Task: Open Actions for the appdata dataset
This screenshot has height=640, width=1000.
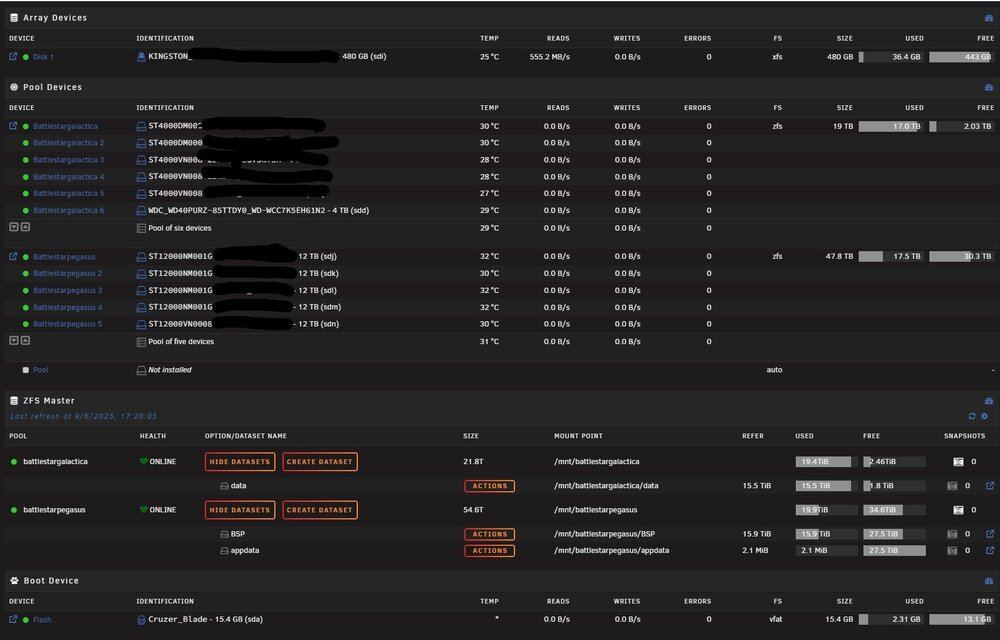Action: (490, 551)
